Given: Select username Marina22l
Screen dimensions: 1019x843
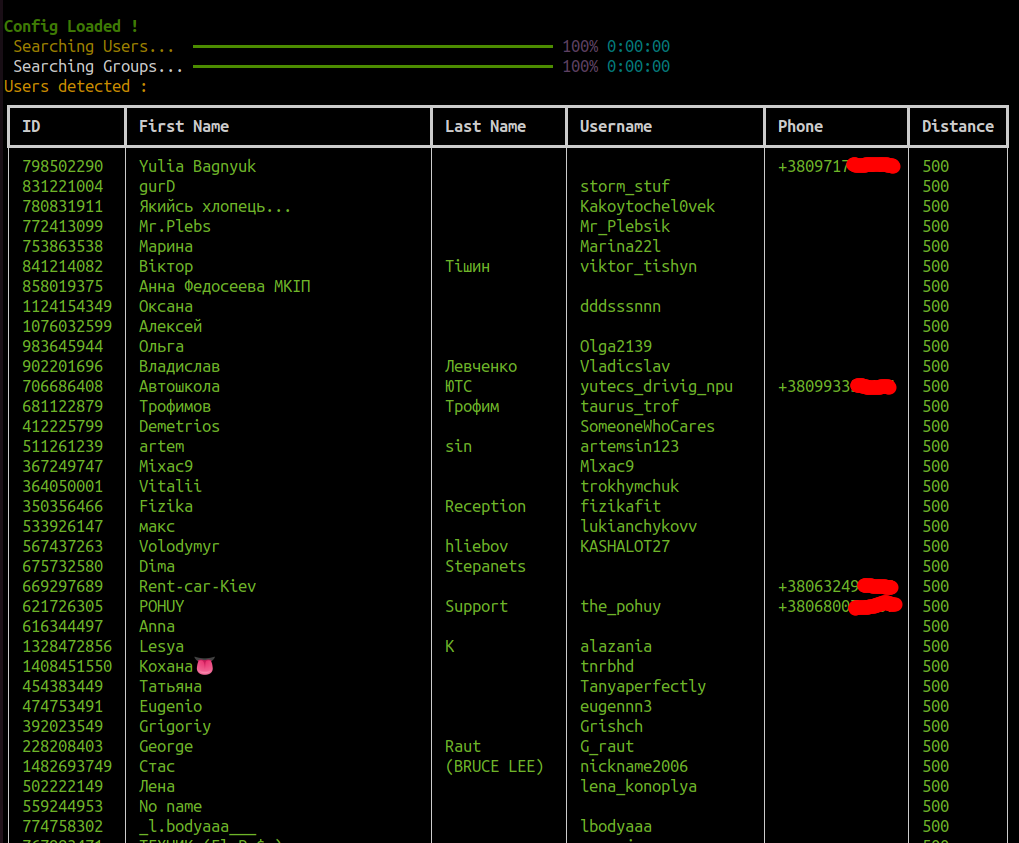Looking at the screenshot, I should (x=620, y=247).
